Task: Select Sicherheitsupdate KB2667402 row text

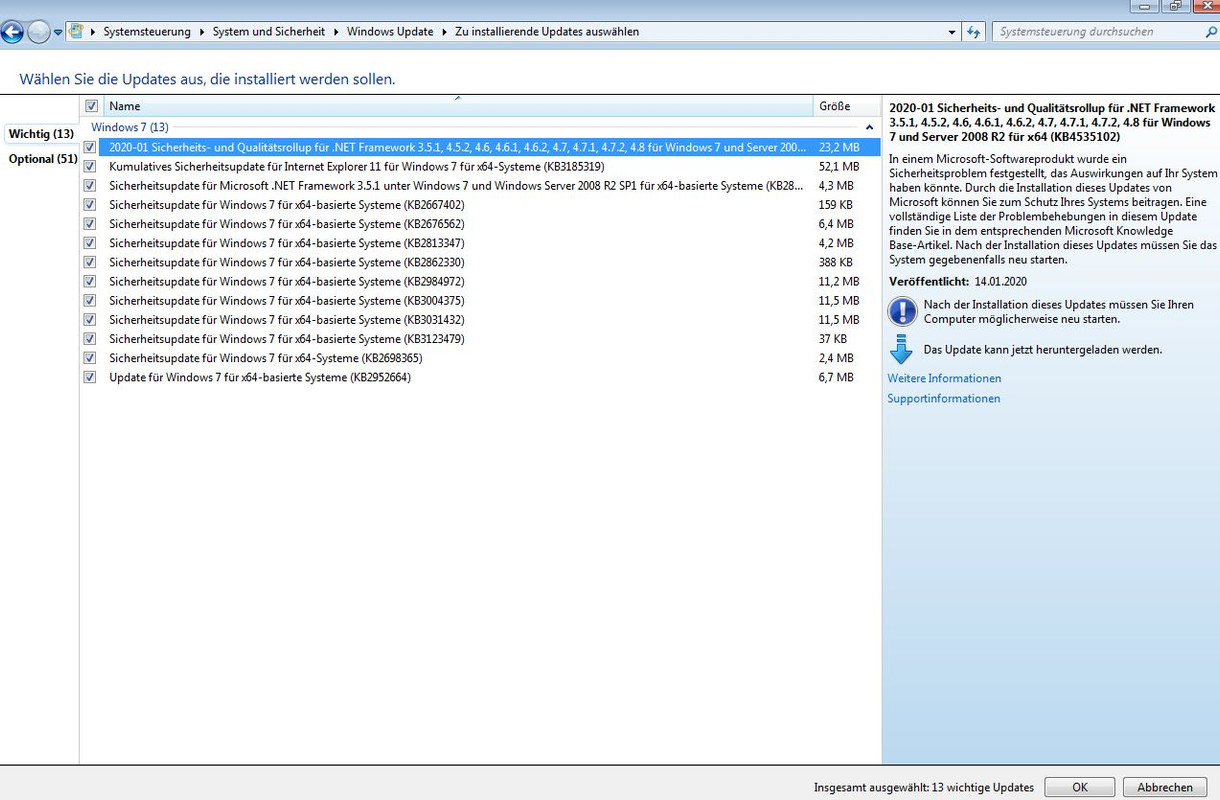Action: pos(287,205)
